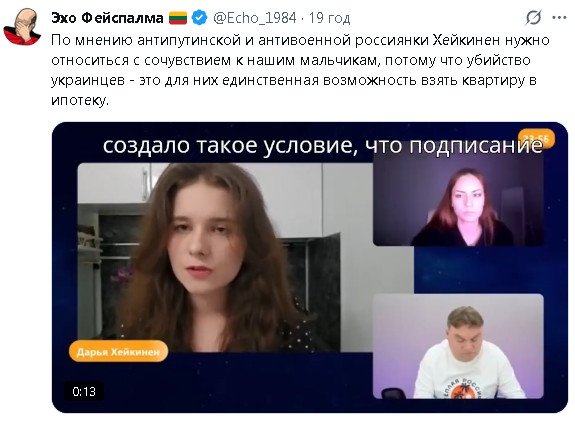This screenshot has height=422, width=575.
Task: Click the 0:13 video duration badge
Action: click(x=84, y=392)
